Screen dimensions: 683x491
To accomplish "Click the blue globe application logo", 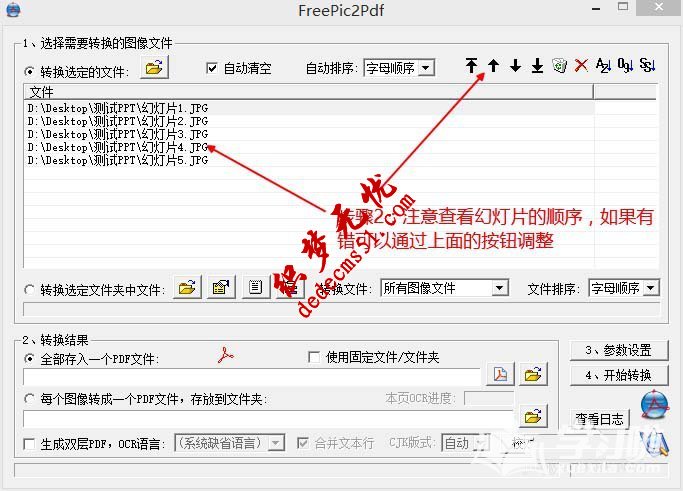I will point(654,405).
